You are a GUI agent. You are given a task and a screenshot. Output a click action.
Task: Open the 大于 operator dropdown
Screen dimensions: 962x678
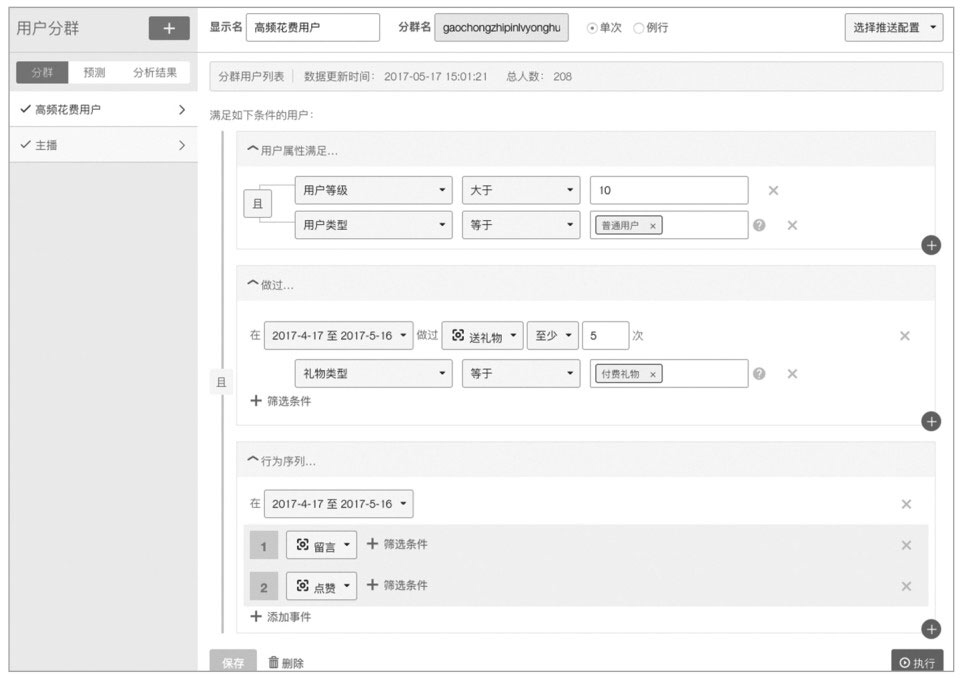tap(521, 190)
